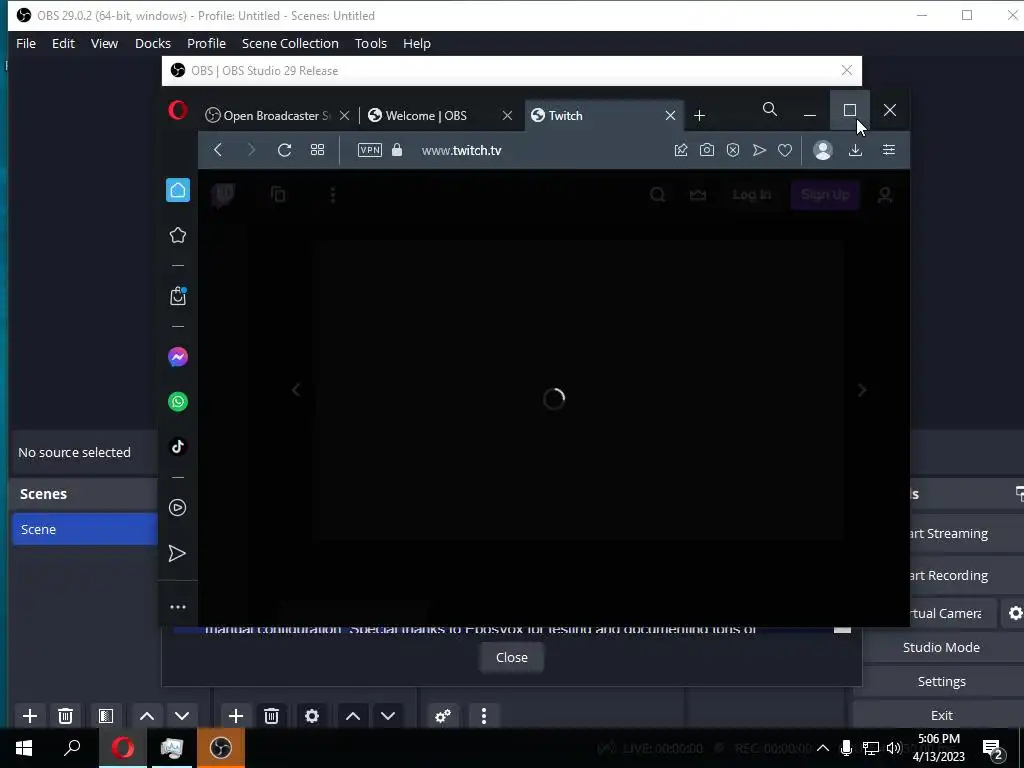Click the Close button in OBS release dialog
This screenshot has height=768, width=1024.
tap(511, 658)
